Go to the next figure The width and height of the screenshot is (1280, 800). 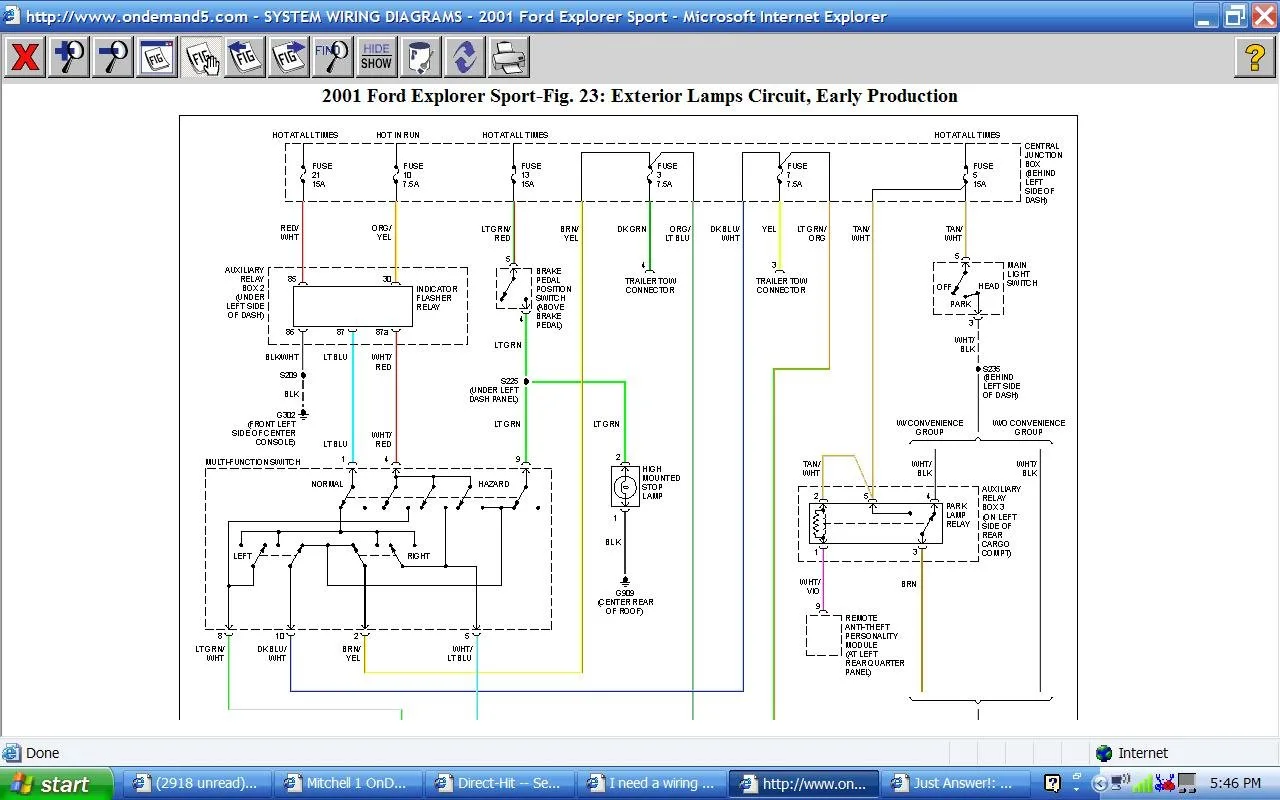[x=289, y=57]
